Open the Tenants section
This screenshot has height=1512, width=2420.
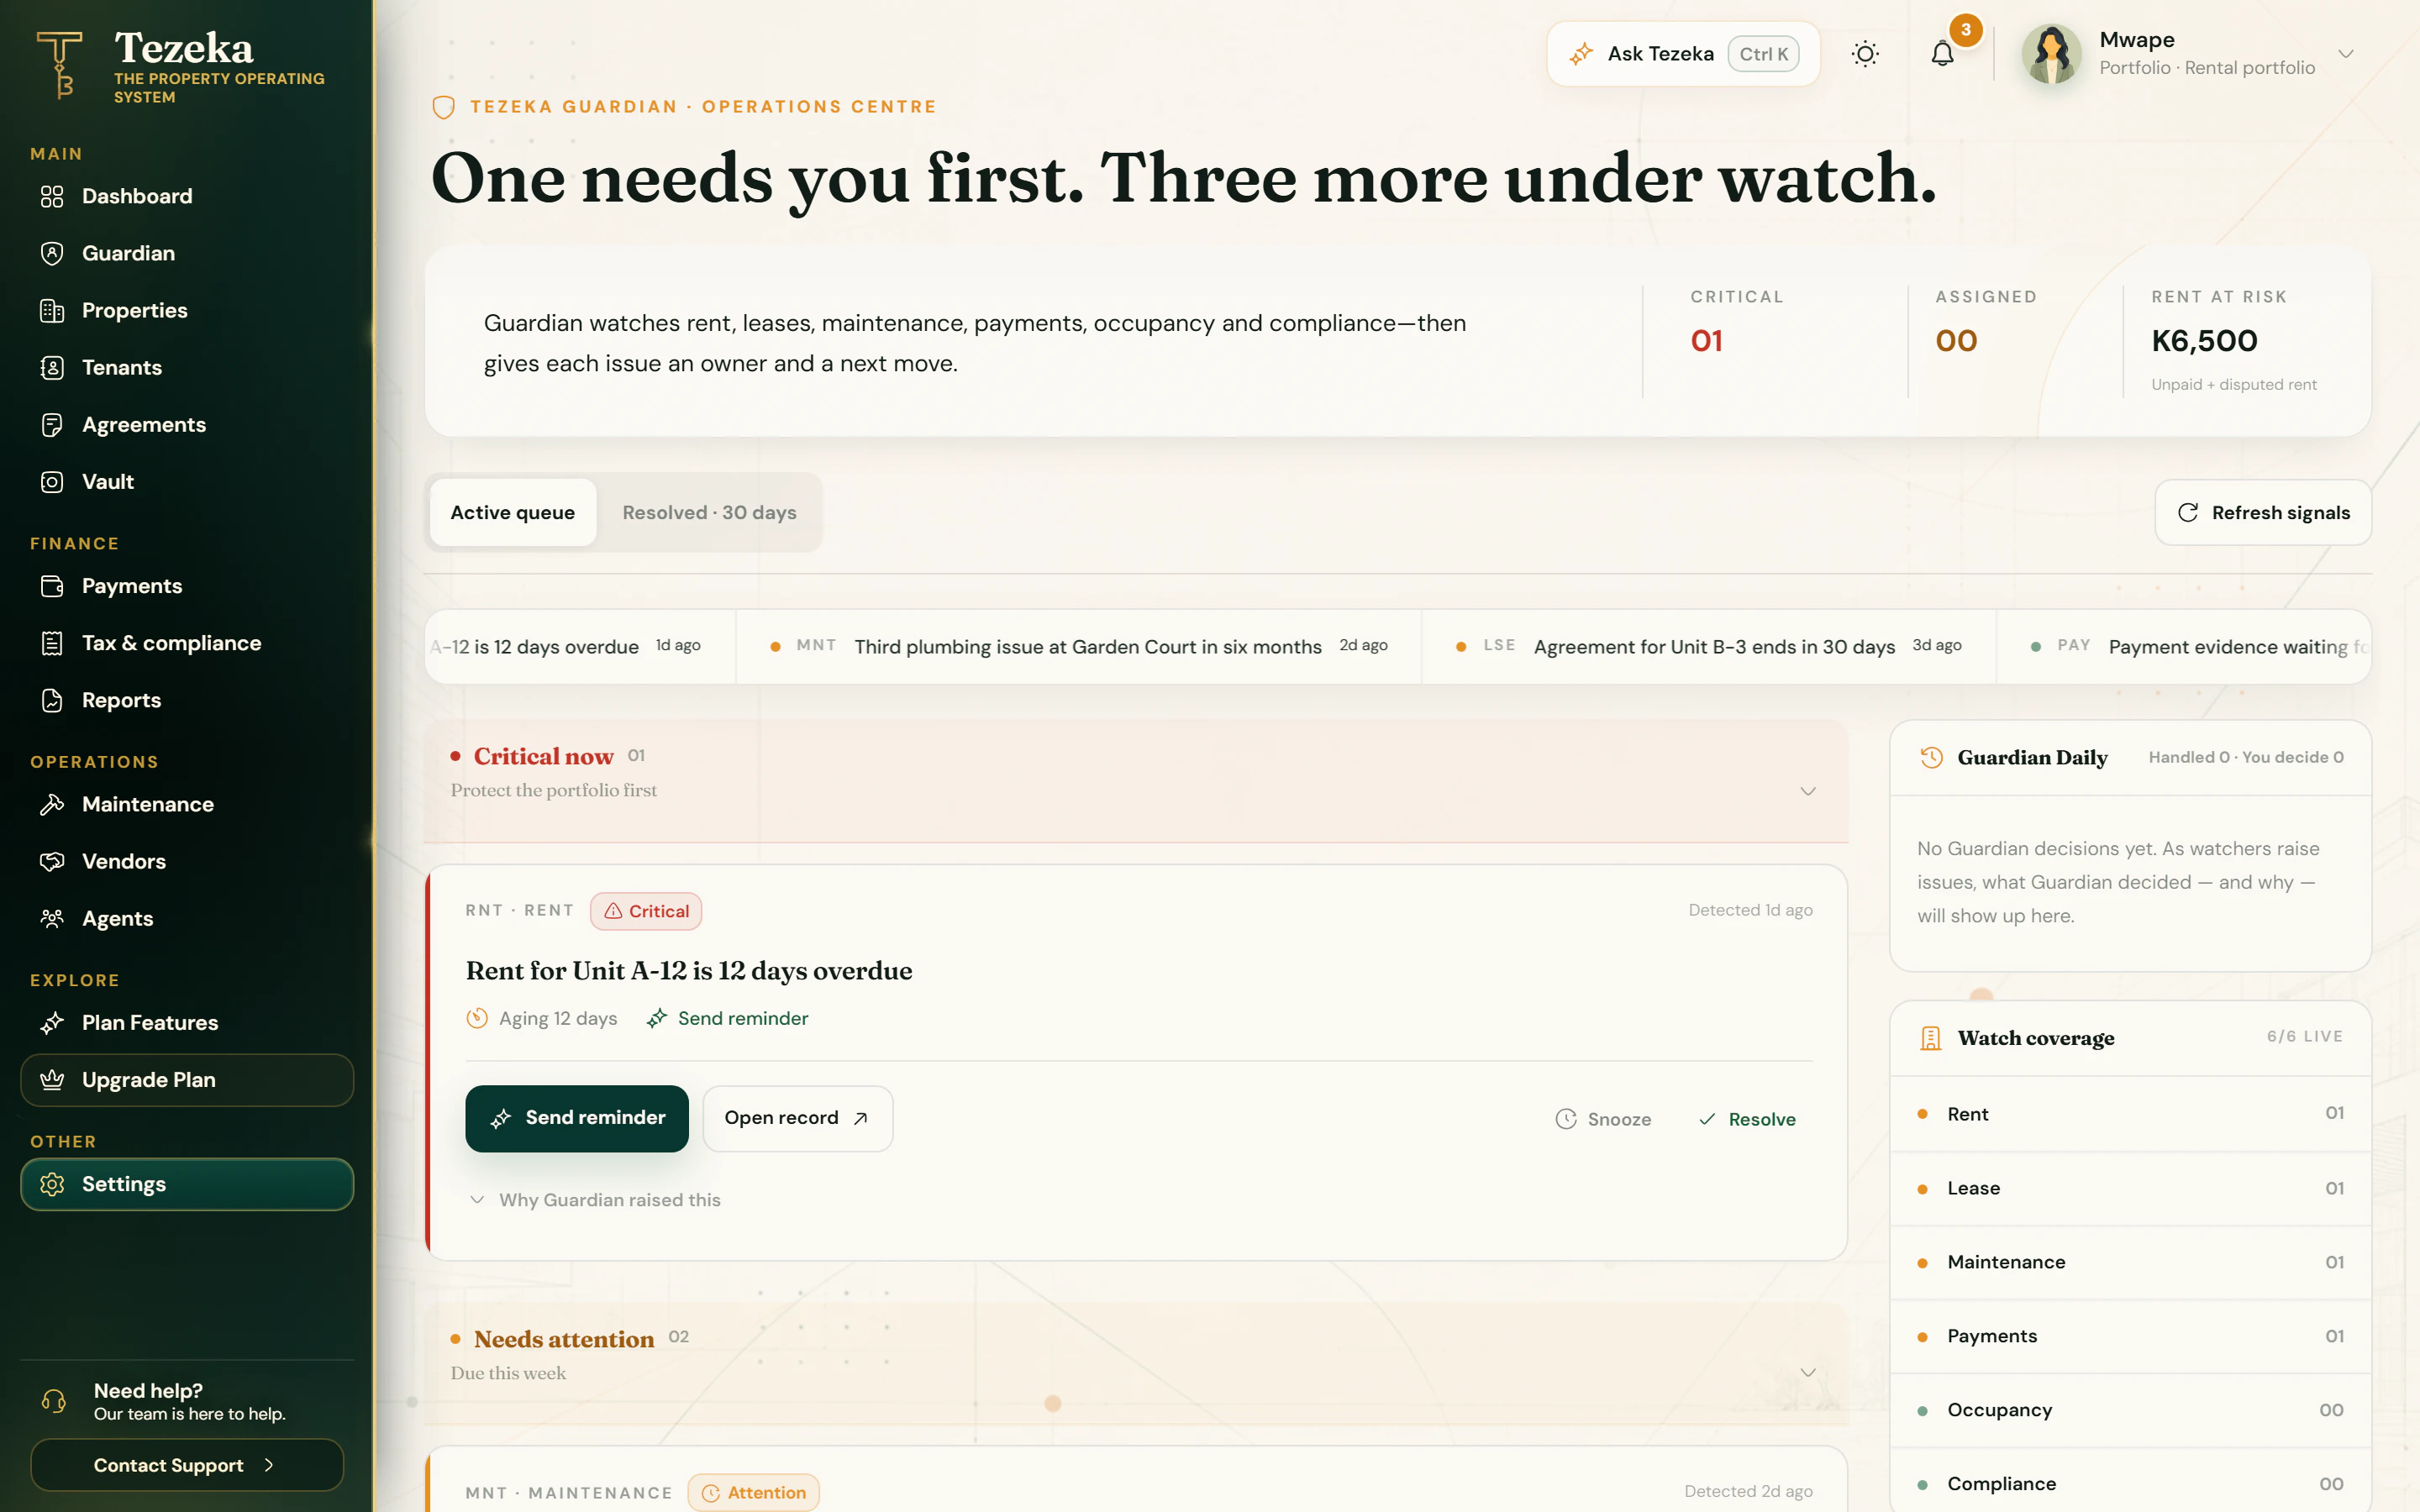pyautogui.click(x=187, y=367)
